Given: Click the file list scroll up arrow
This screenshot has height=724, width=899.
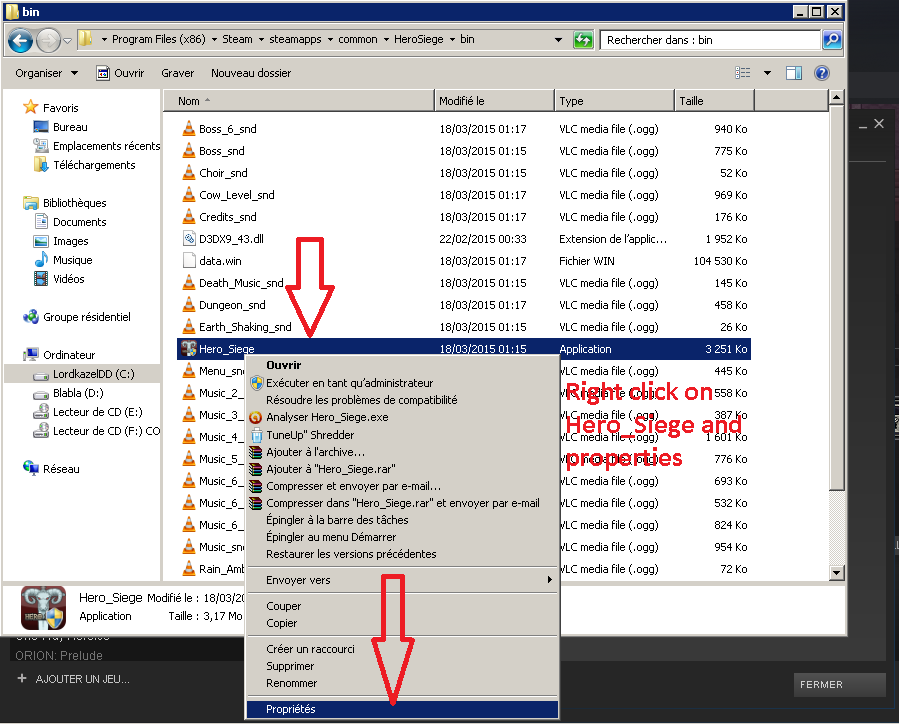Looking at the screenshot, I should [836, 97].
